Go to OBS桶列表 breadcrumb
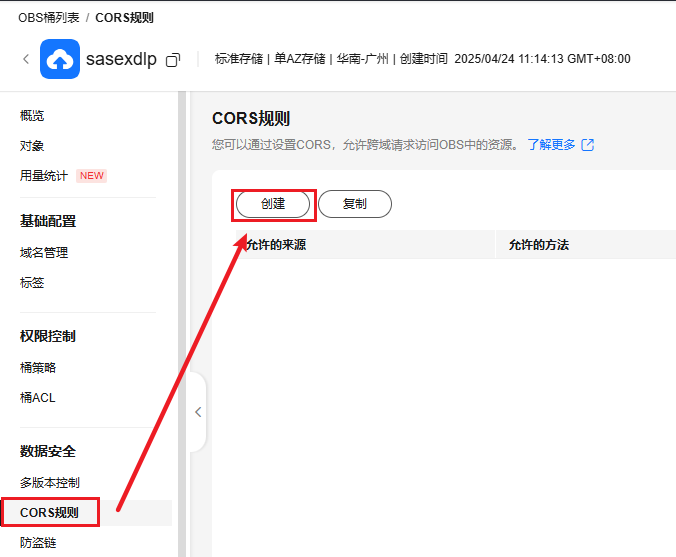 48,18
